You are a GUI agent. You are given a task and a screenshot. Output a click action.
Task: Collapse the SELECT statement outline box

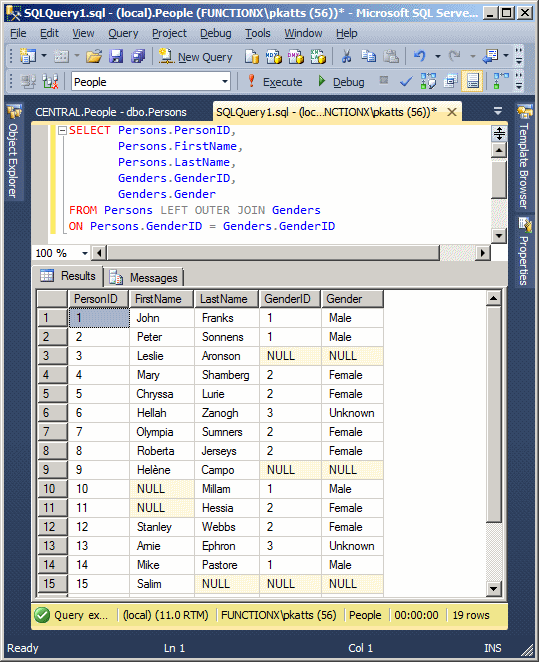(x=62, y=130)
